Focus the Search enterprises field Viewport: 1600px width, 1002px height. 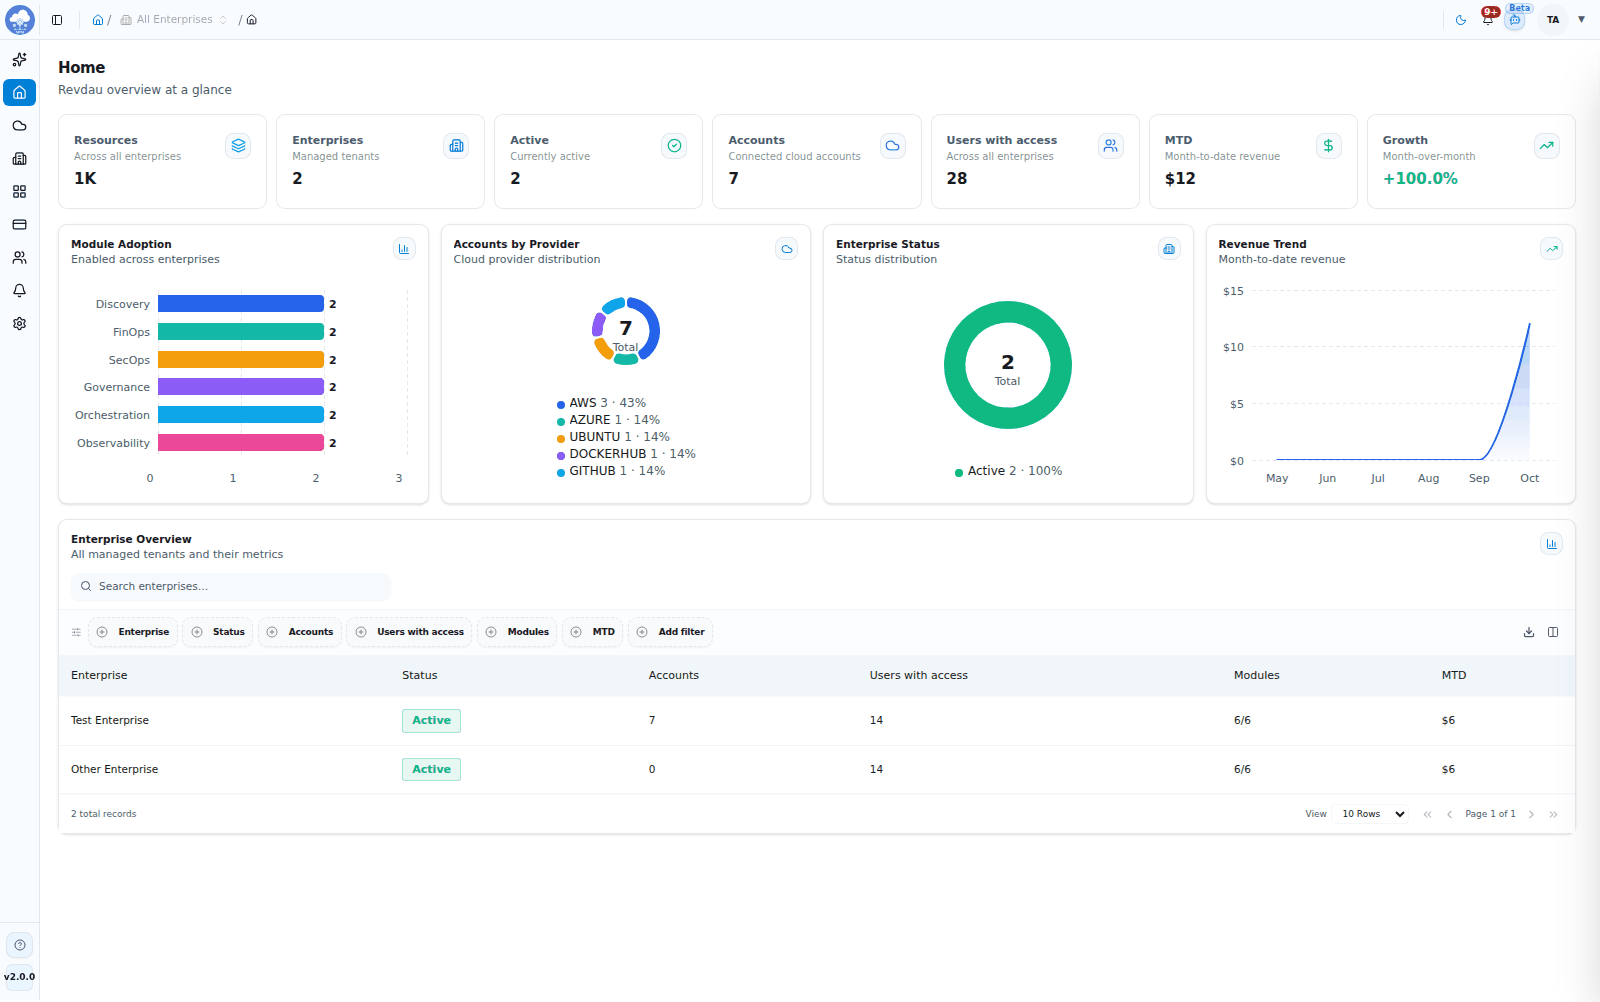[x=231, y=587]
